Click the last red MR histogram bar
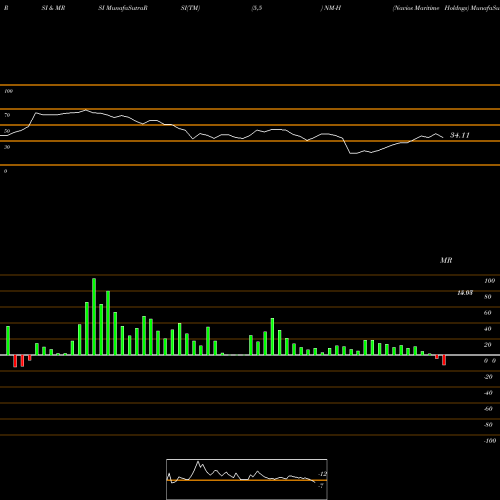 tap(444, 360)
